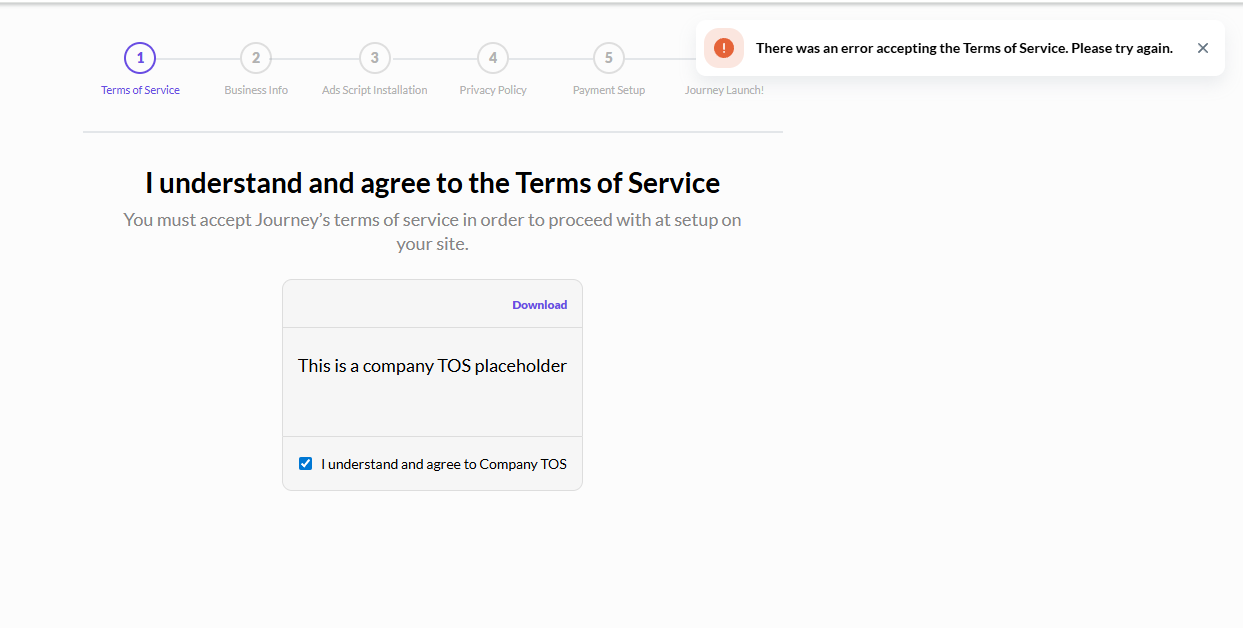Go to the Payment Setup step label

609,90
